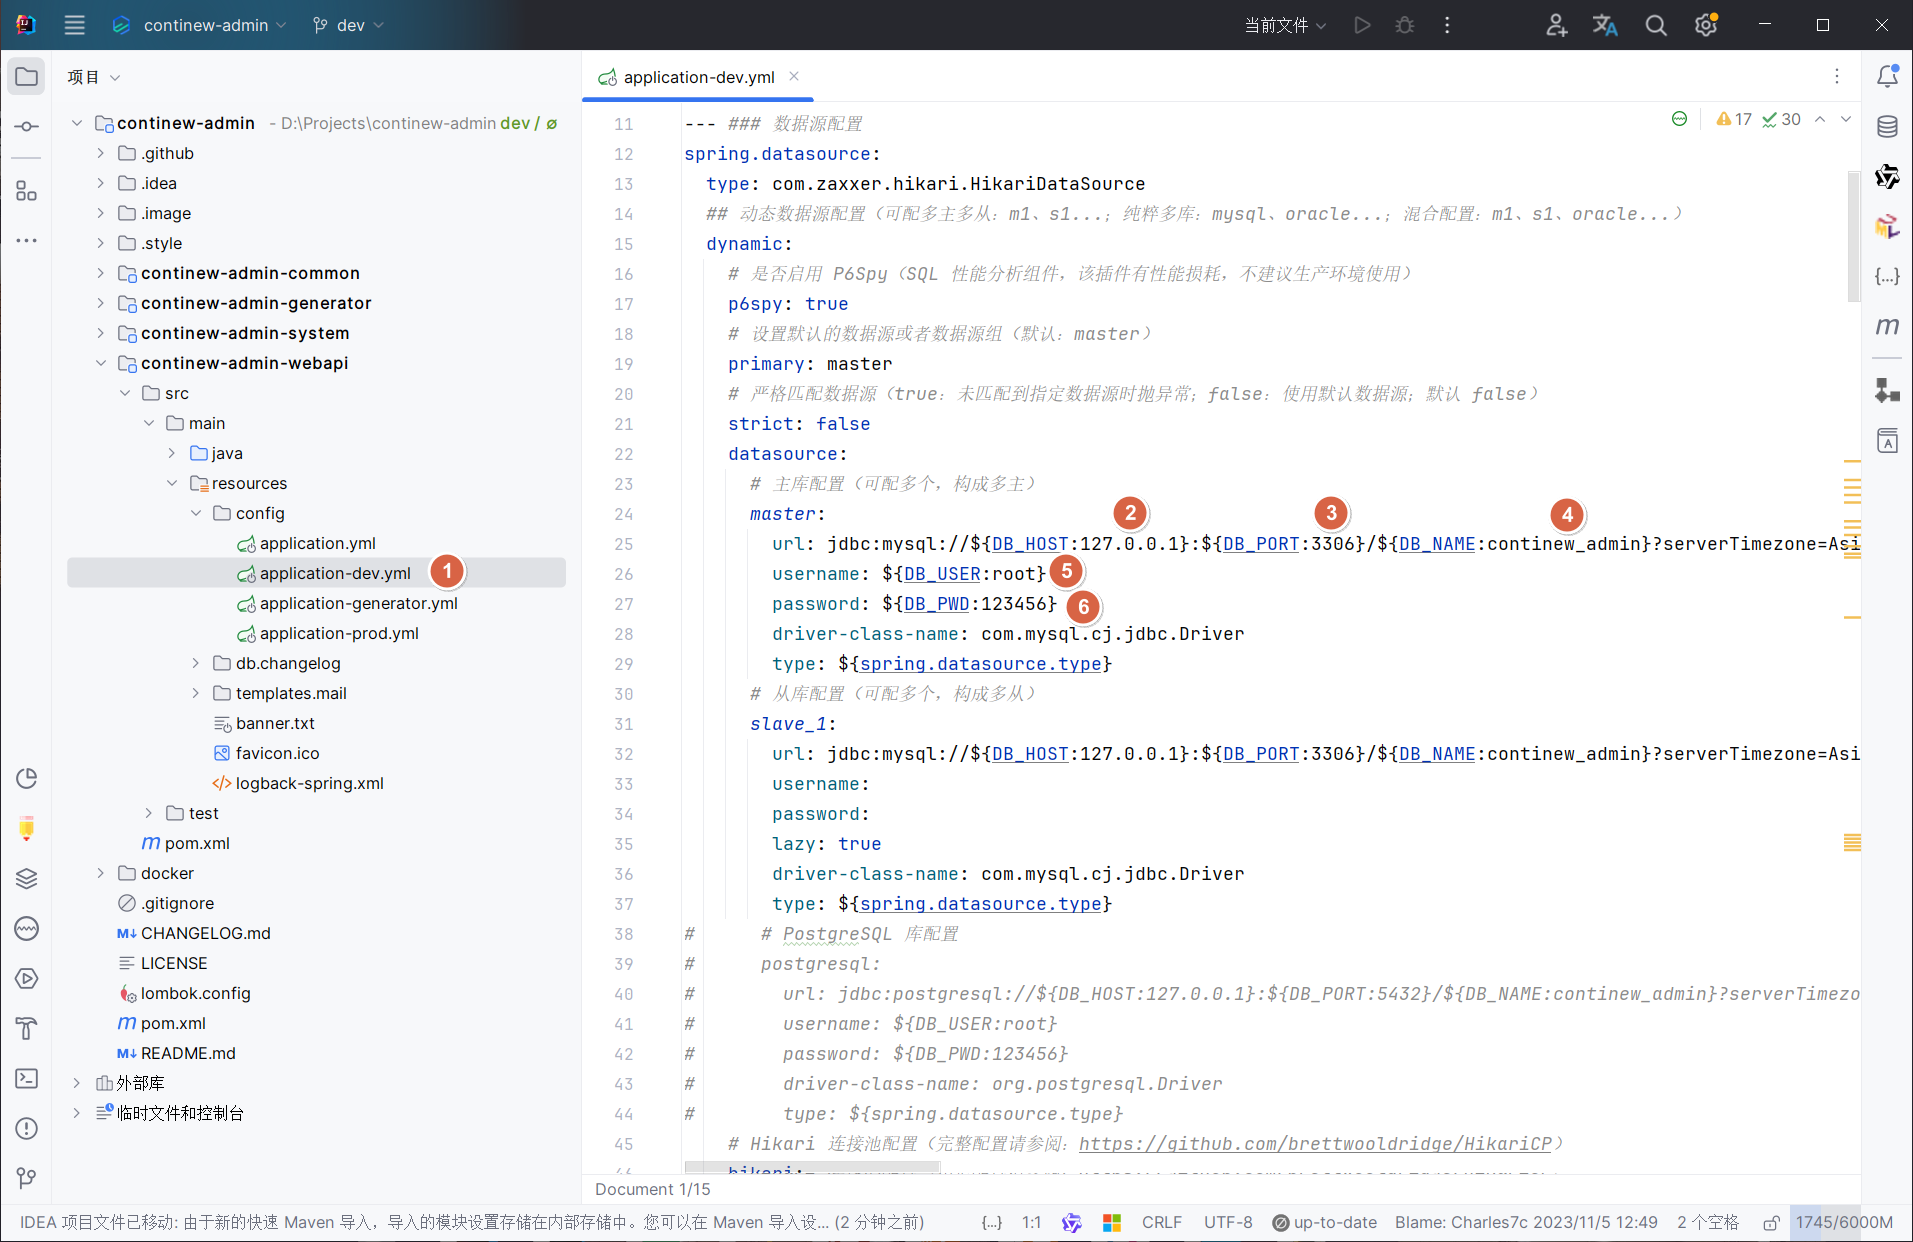Image resolution: width=1913 pixels, height=1242 pixels.
Task: Open the Maven tool window
Action: pos(1887,326)
